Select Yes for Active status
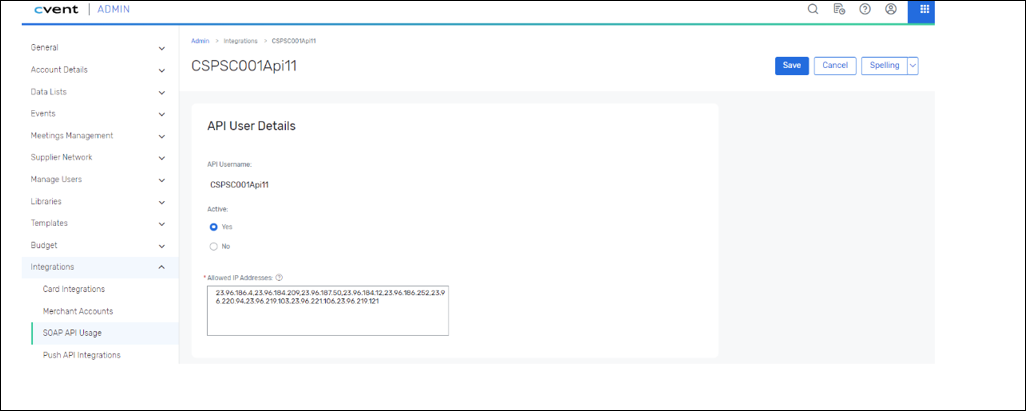 [214, 227]
